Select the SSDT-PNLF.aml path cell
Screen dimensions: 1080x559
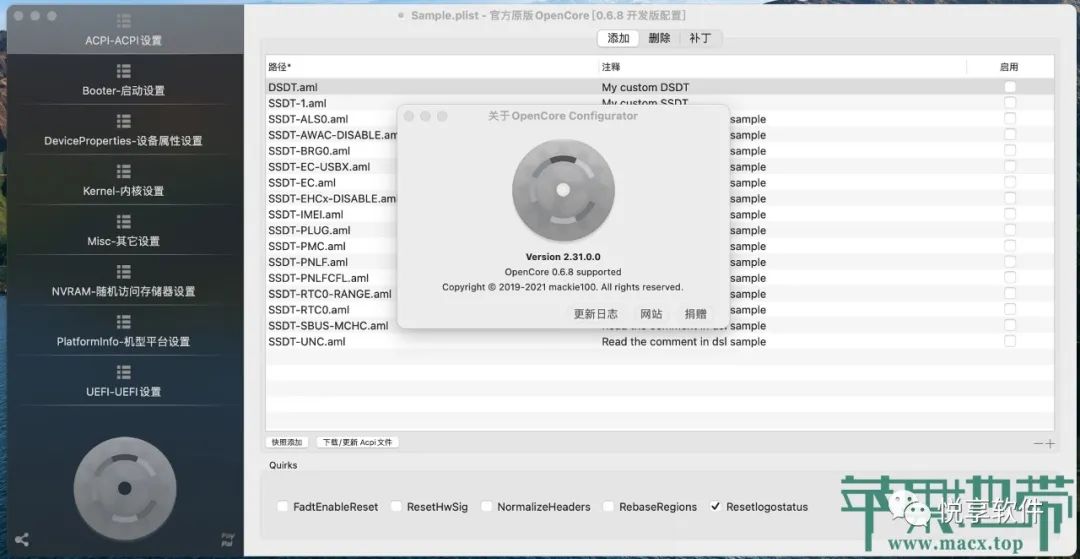pos(308,262)
